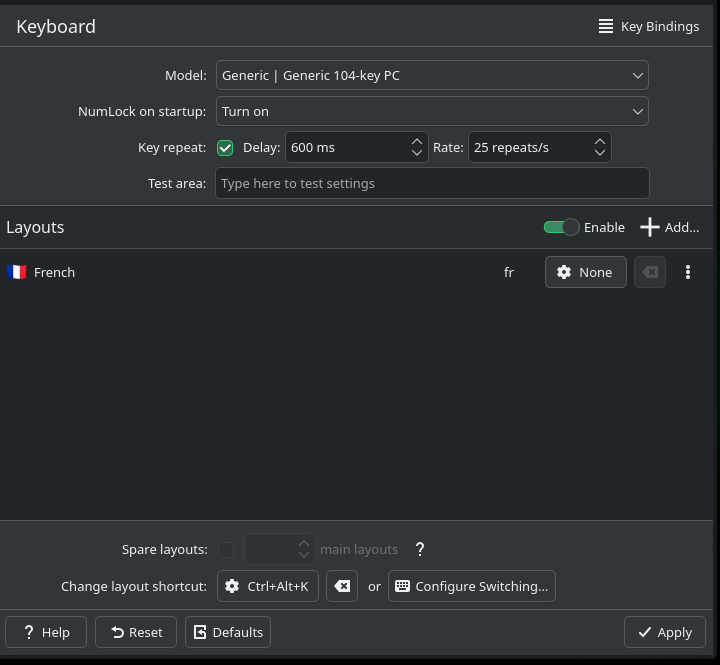720x665 pixels.
Task: Expand the keyboard Model dropdown
Action: coord(432,75)
